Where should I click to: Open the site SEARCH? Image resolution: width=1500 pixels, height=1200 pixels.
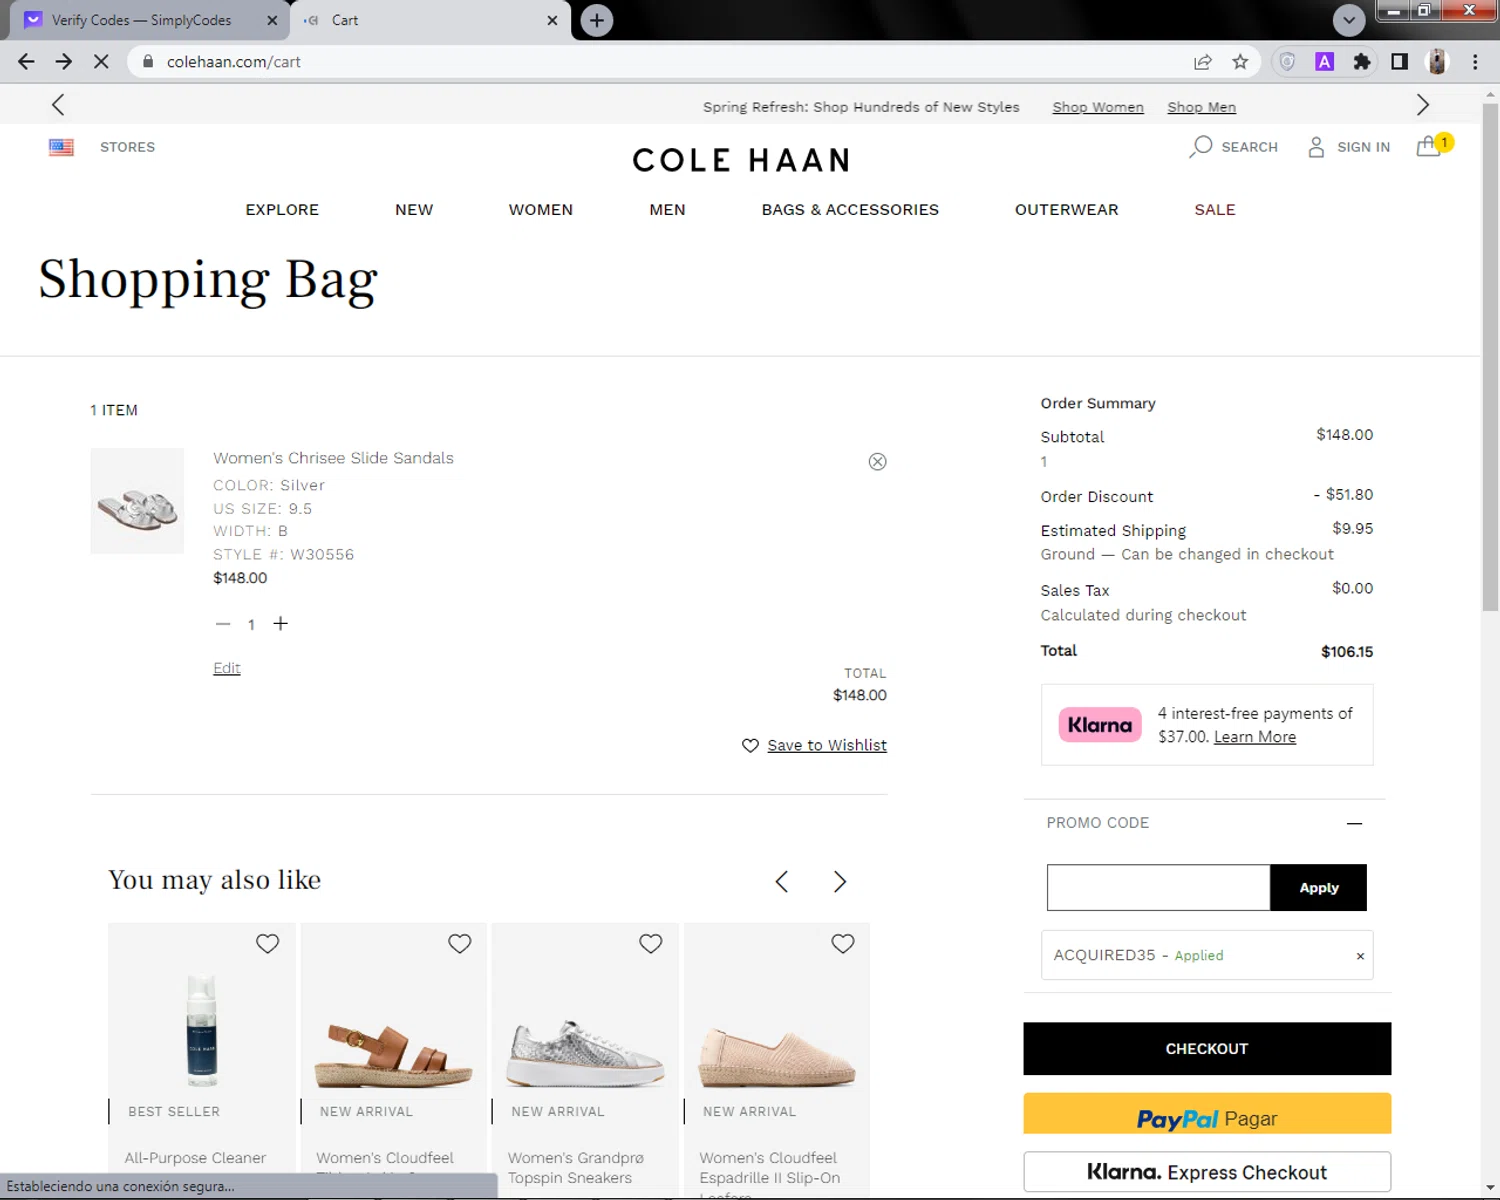1234,147
